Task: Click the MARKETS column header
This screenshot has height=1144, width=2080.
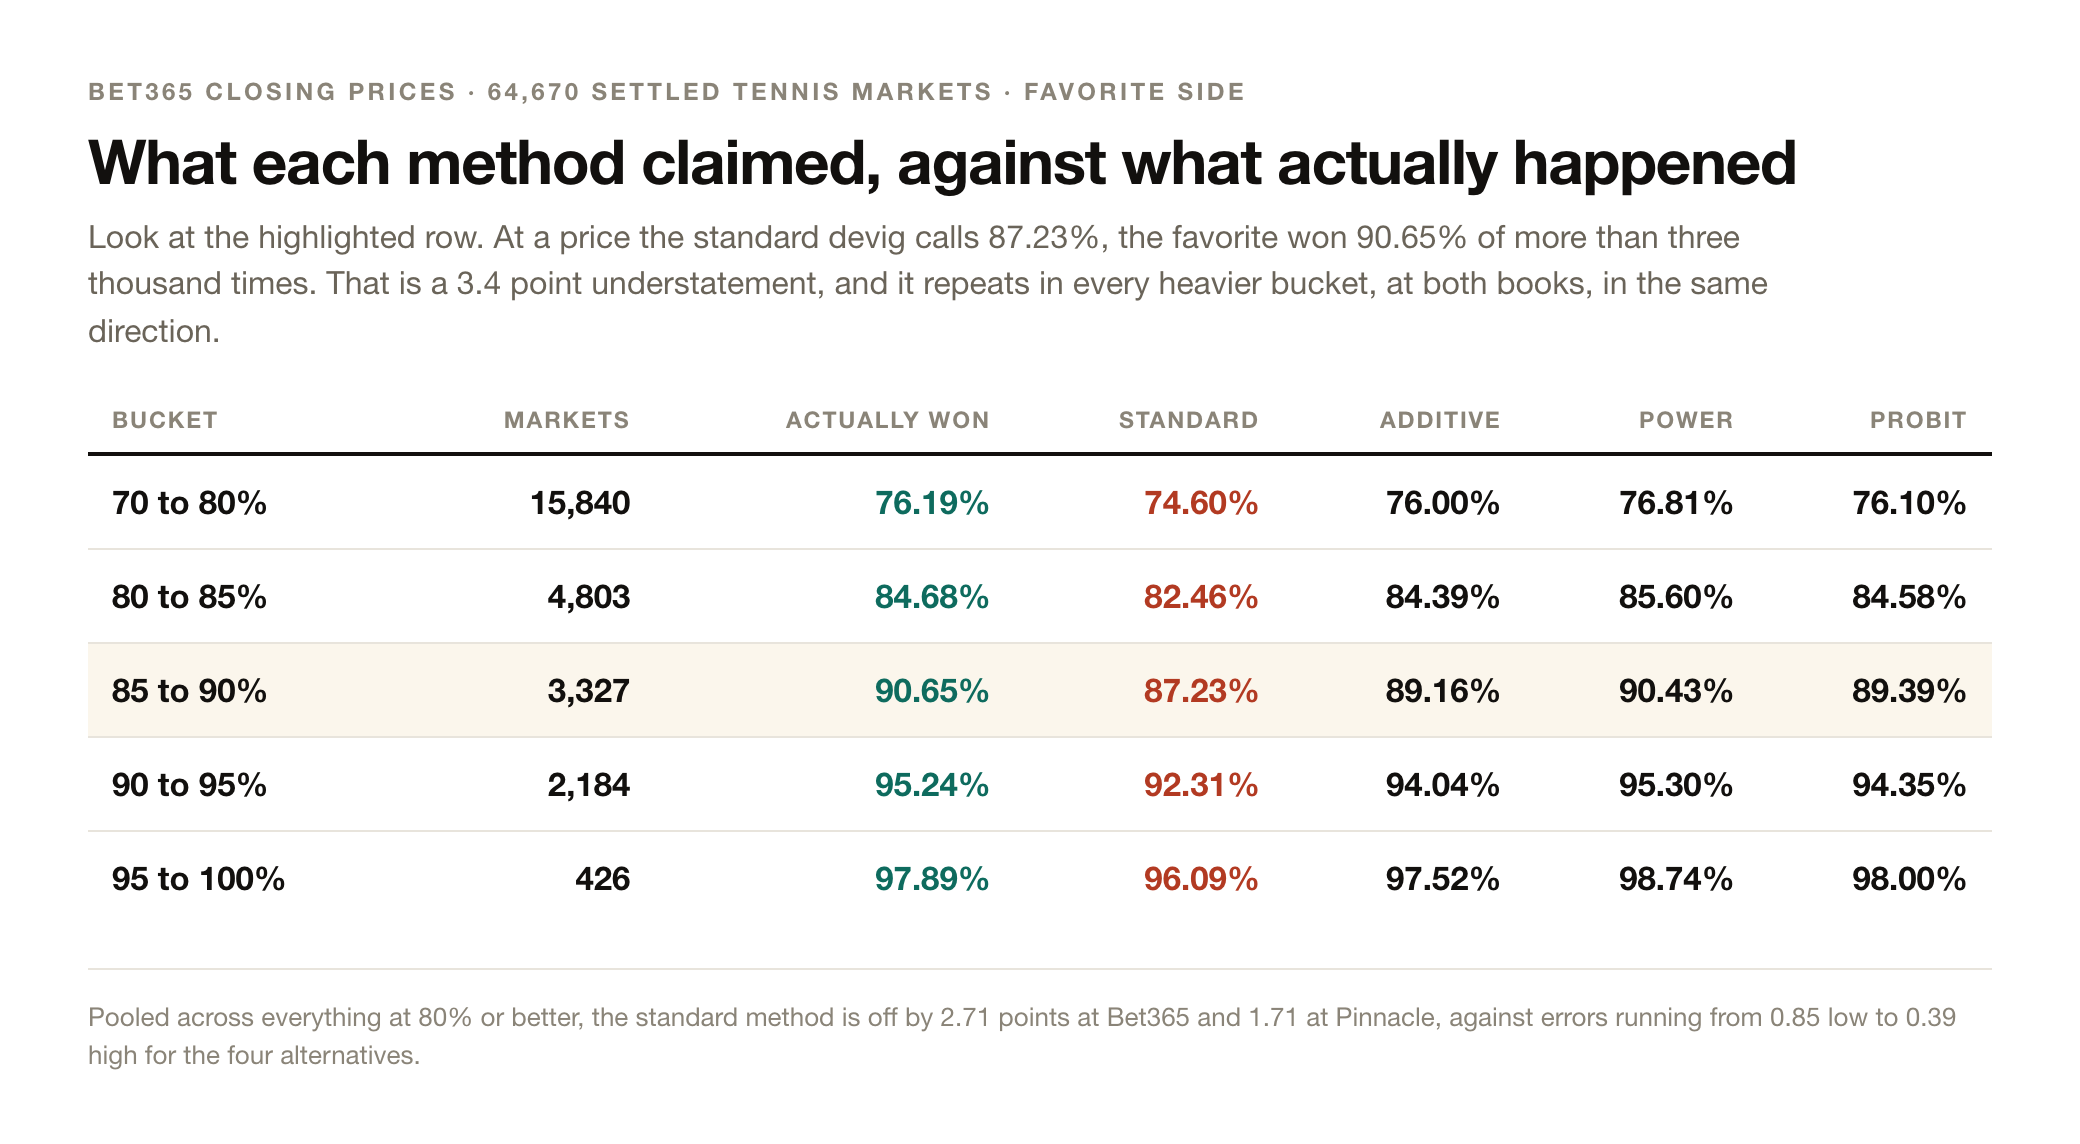Action: [x=567, y=420]
